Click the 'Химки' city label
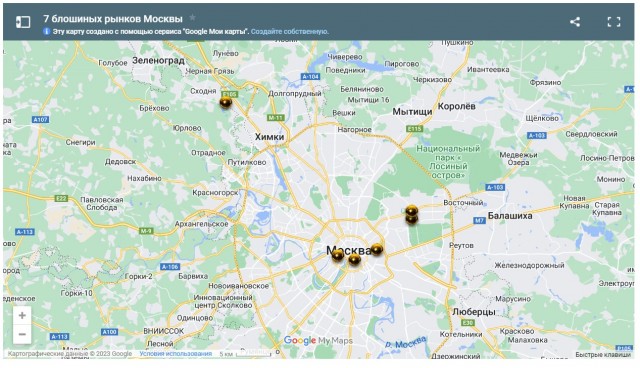640x368 pixels. [x=269, y=137]
